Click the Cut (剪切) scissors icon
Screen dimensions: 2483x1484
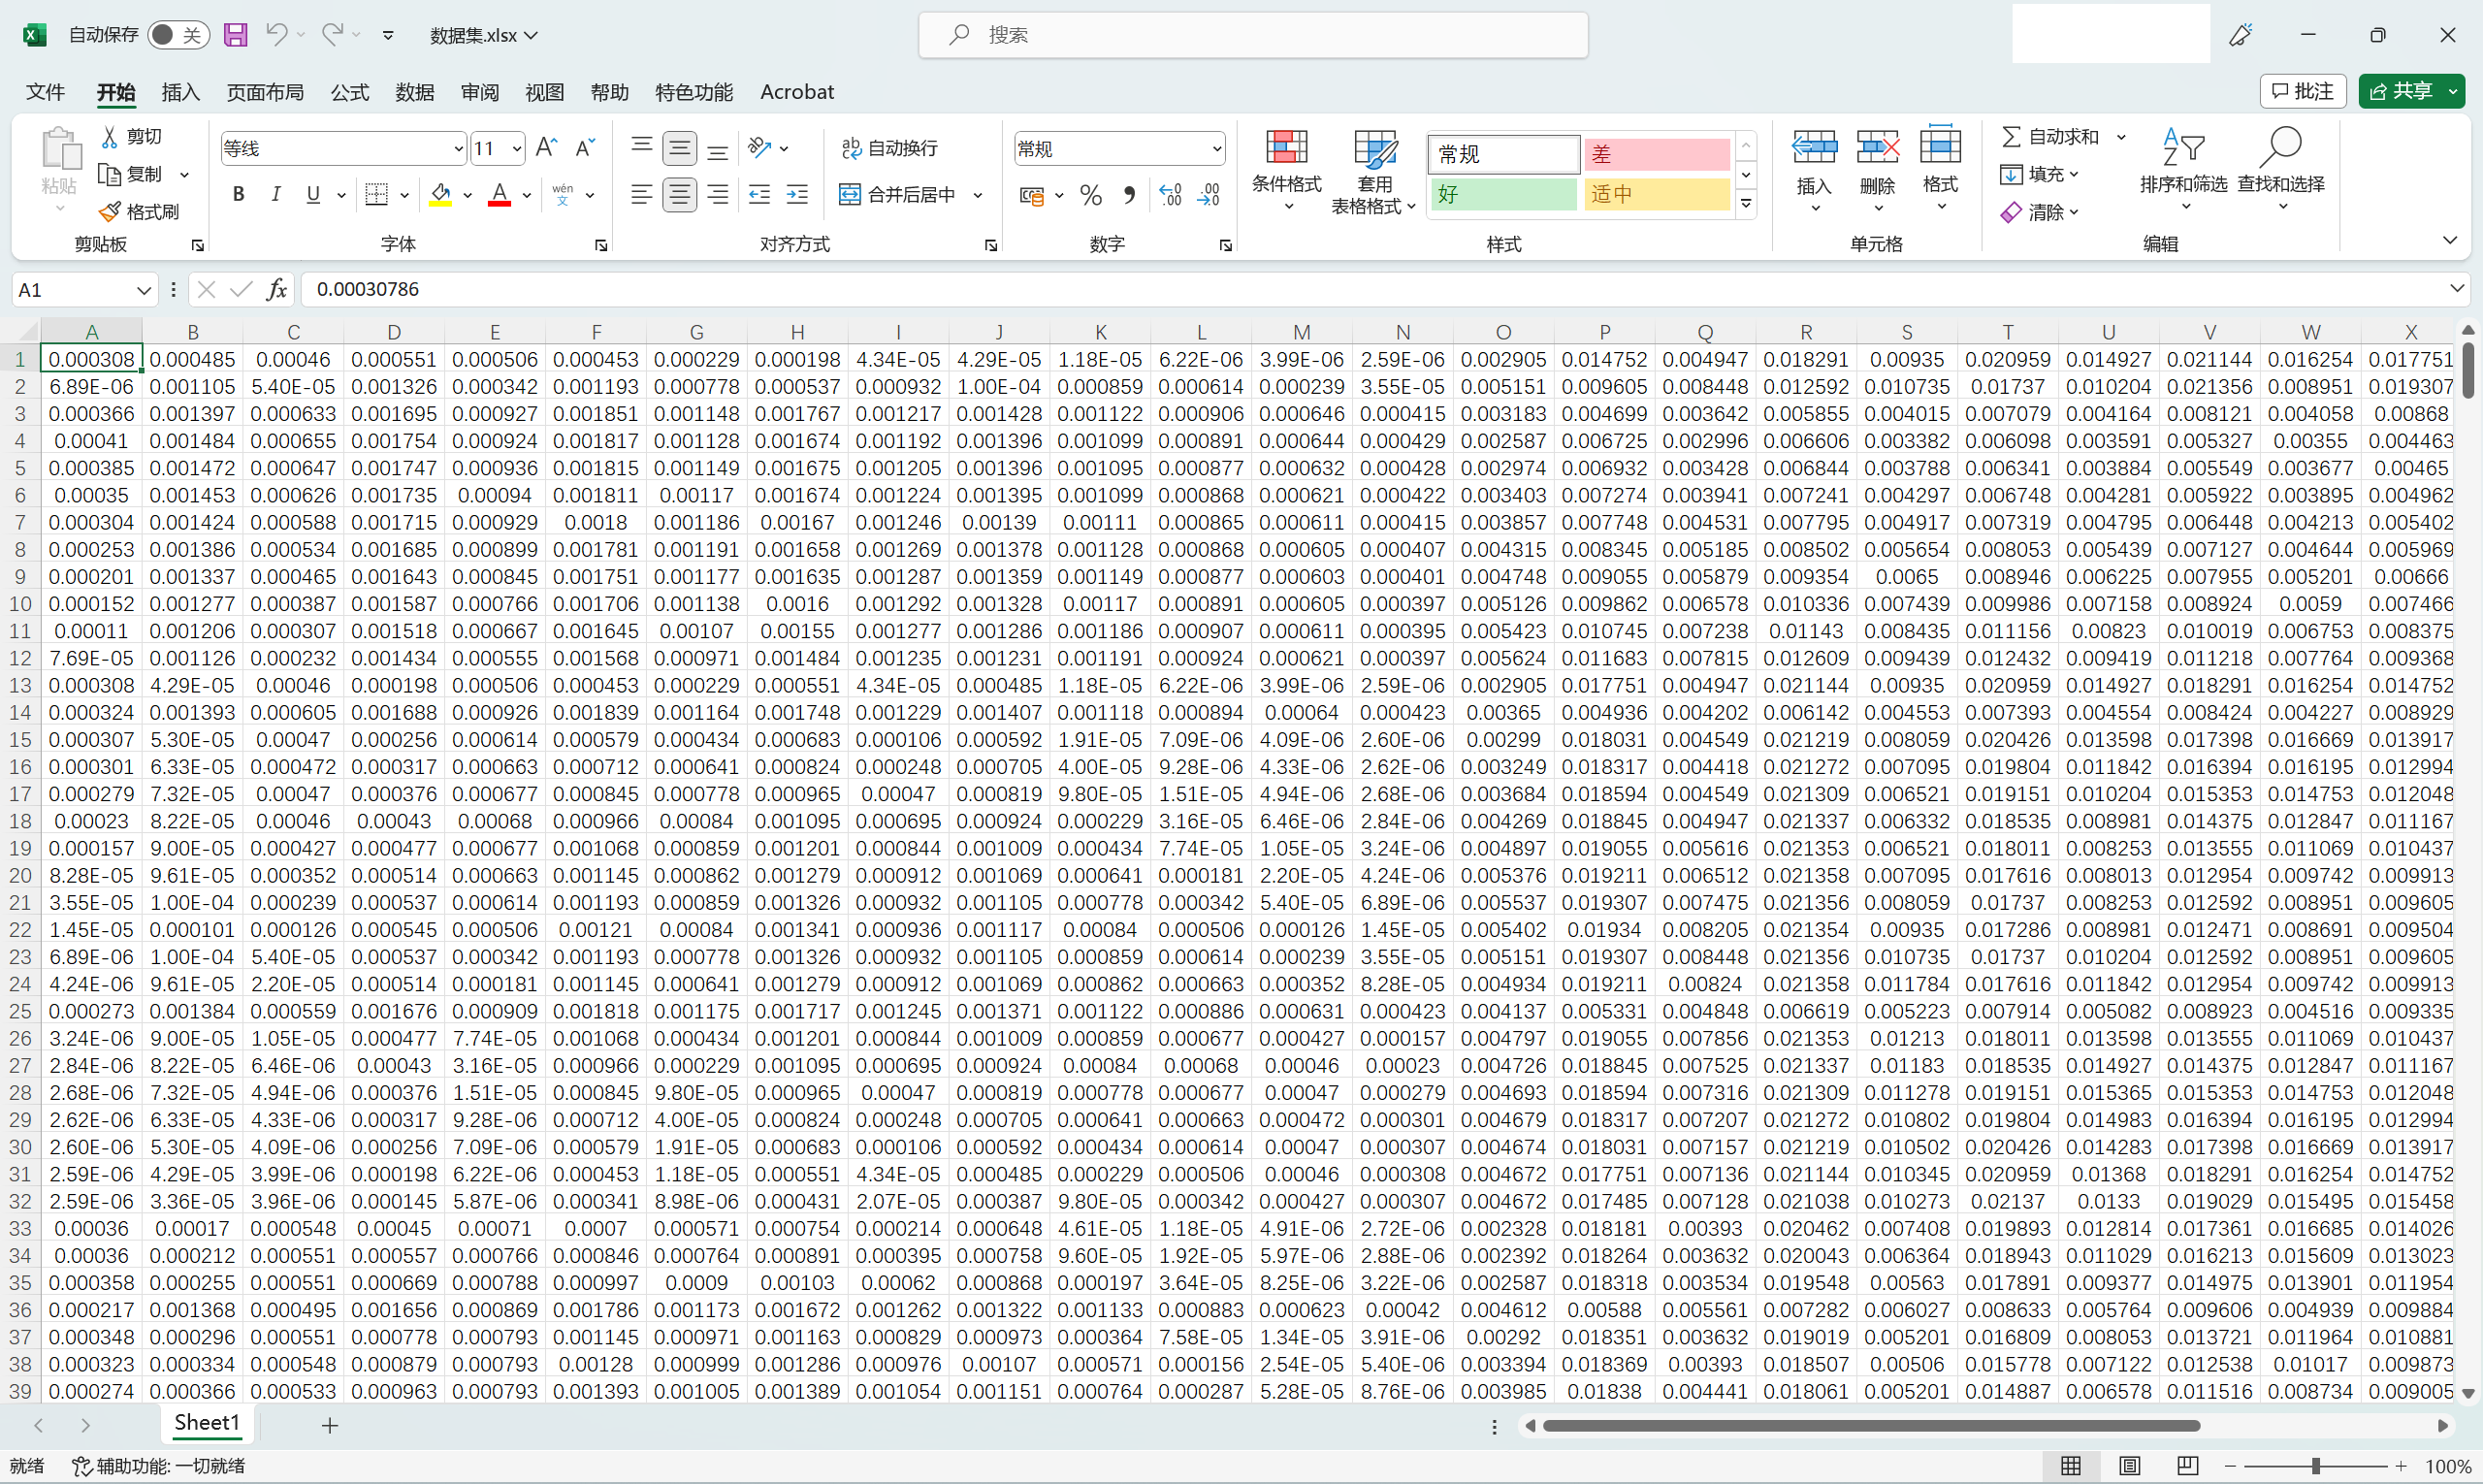pos(109,136)
